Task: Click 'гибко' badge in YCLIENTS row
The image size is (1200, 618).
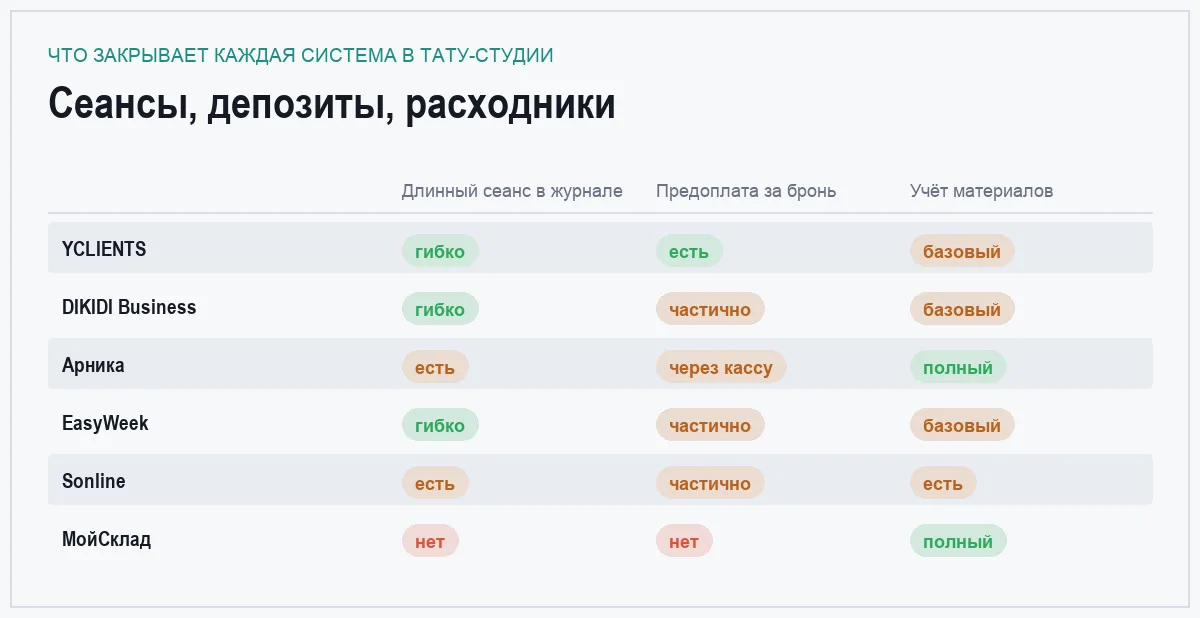Action: pyautogui.click(x=440, y=251)
